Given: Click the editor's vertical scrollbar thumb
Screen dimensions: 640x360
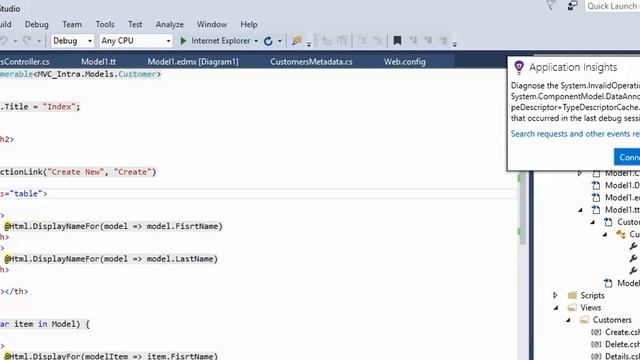Looking at the screenshot, I should (x=522, y=208).
